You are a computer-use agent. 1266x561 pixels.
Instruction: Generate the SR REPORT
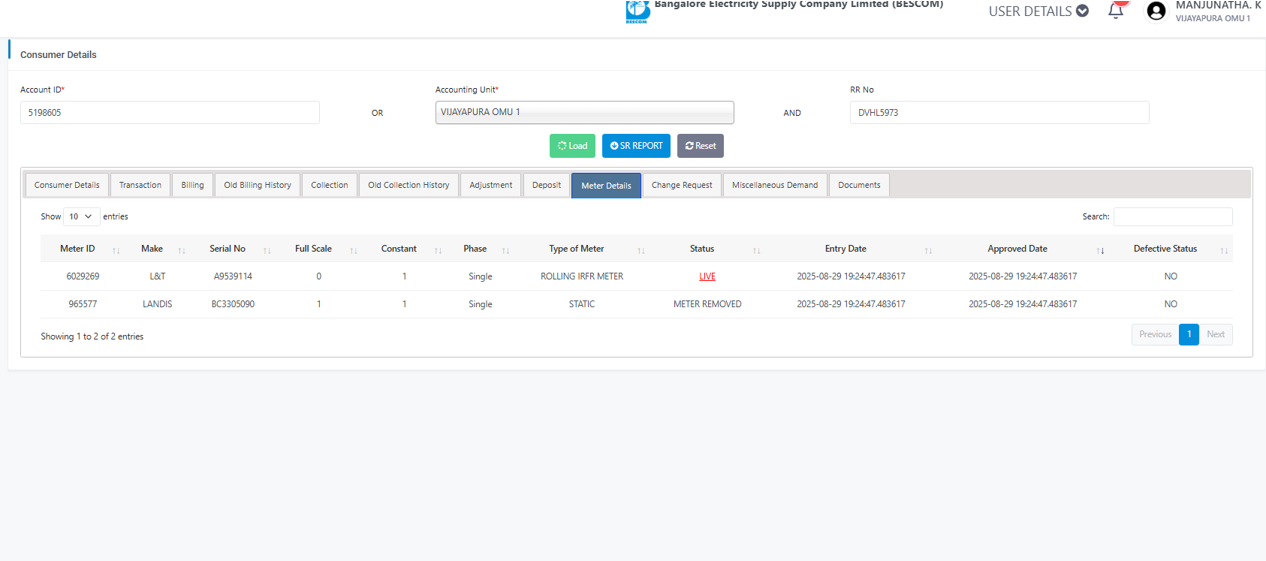pyautogui.click(x=636, y=146)
